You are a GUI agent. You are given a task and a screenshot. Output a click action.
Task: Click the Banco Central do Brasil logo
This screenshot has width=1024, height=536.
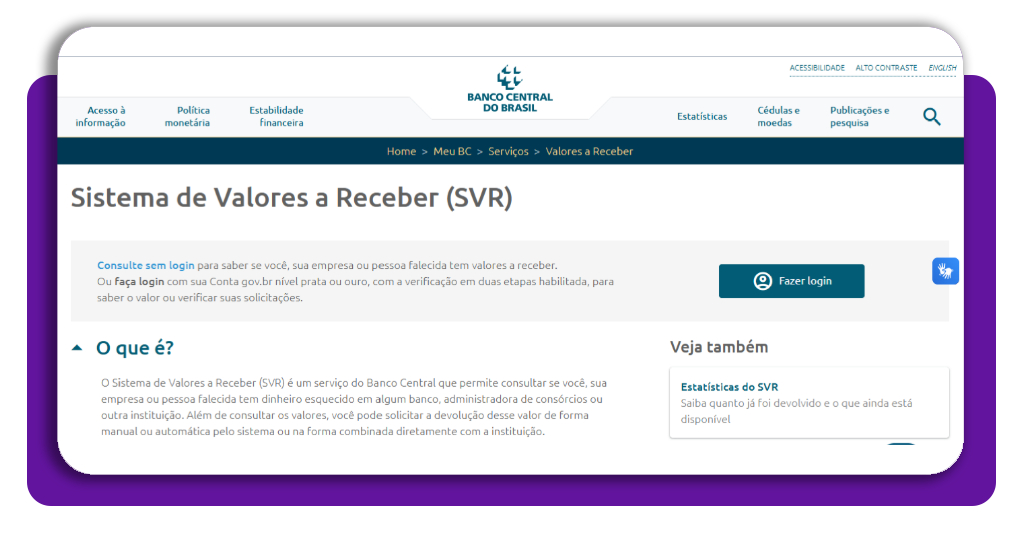click(509, 89)
